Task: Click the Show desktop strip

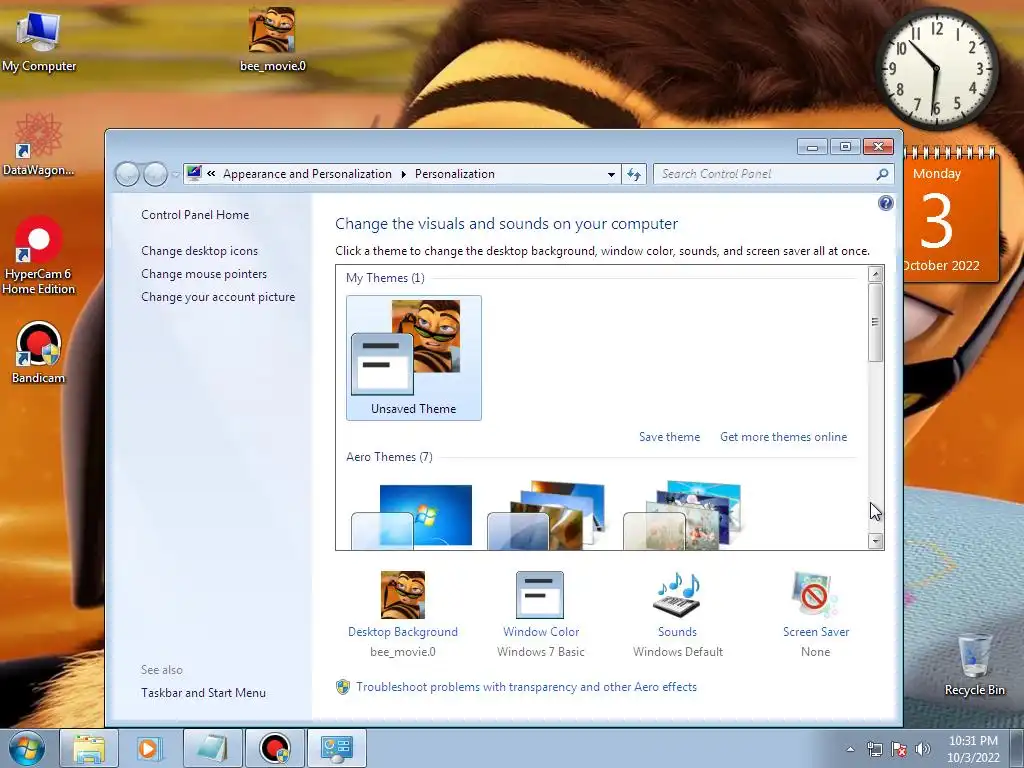Action: pos(1017,748)
